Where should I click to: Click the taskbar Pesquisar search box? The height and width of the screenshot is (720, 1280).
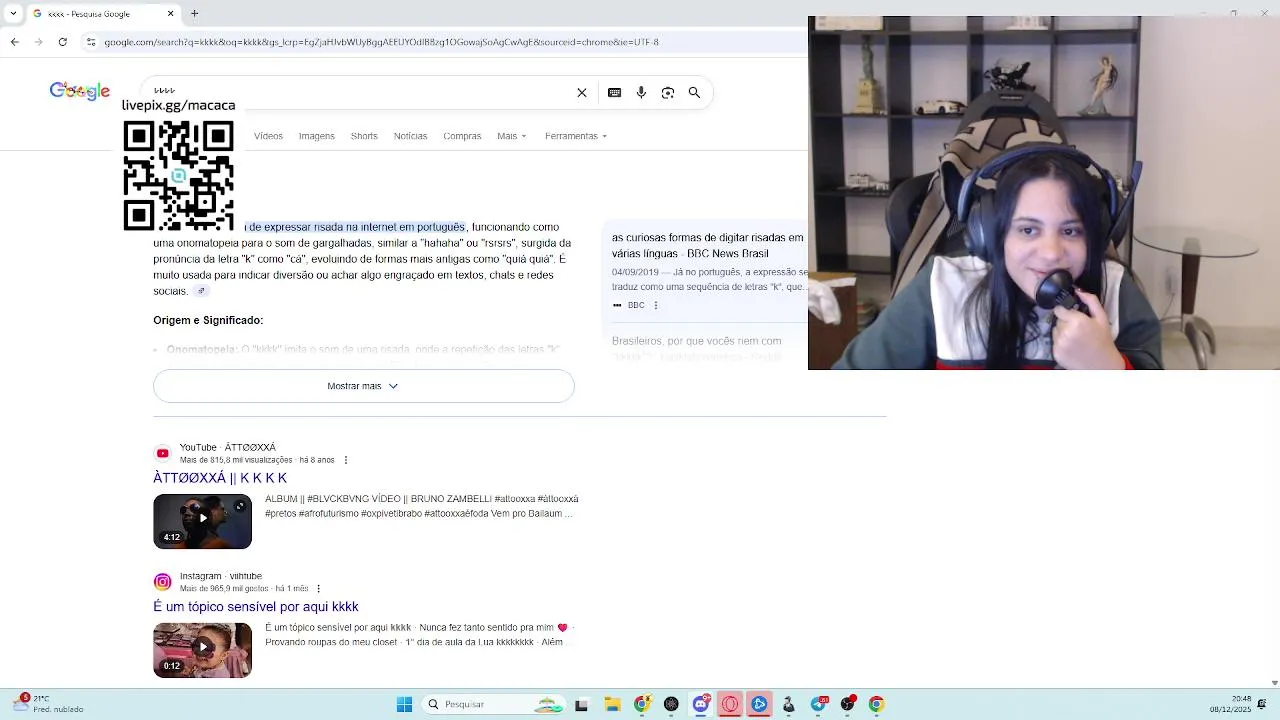click(x=495, y=704)
